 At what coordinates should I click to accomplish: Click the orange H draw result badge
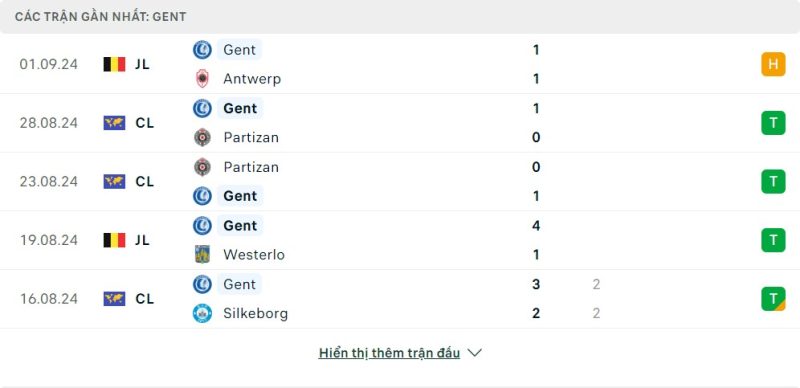click(773, 64)
